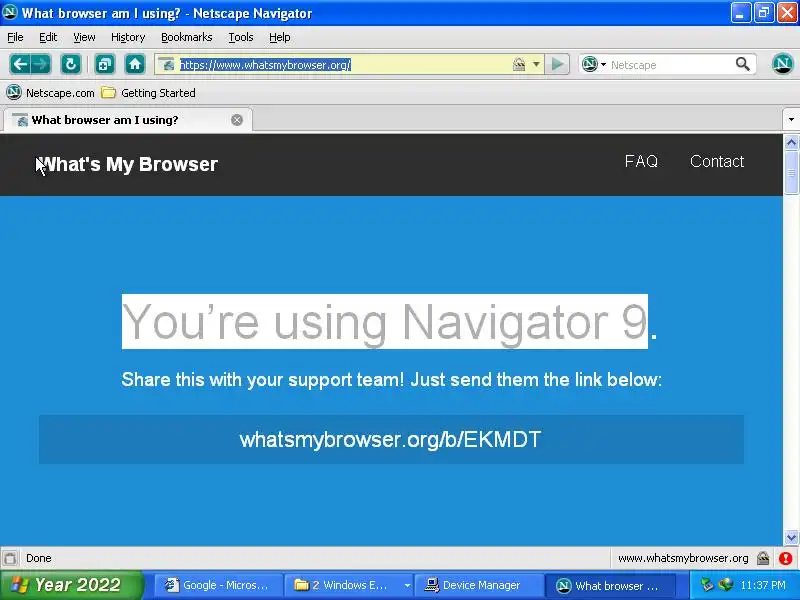
Task: Open the Bookmarks menu
Action: point(187,37)
